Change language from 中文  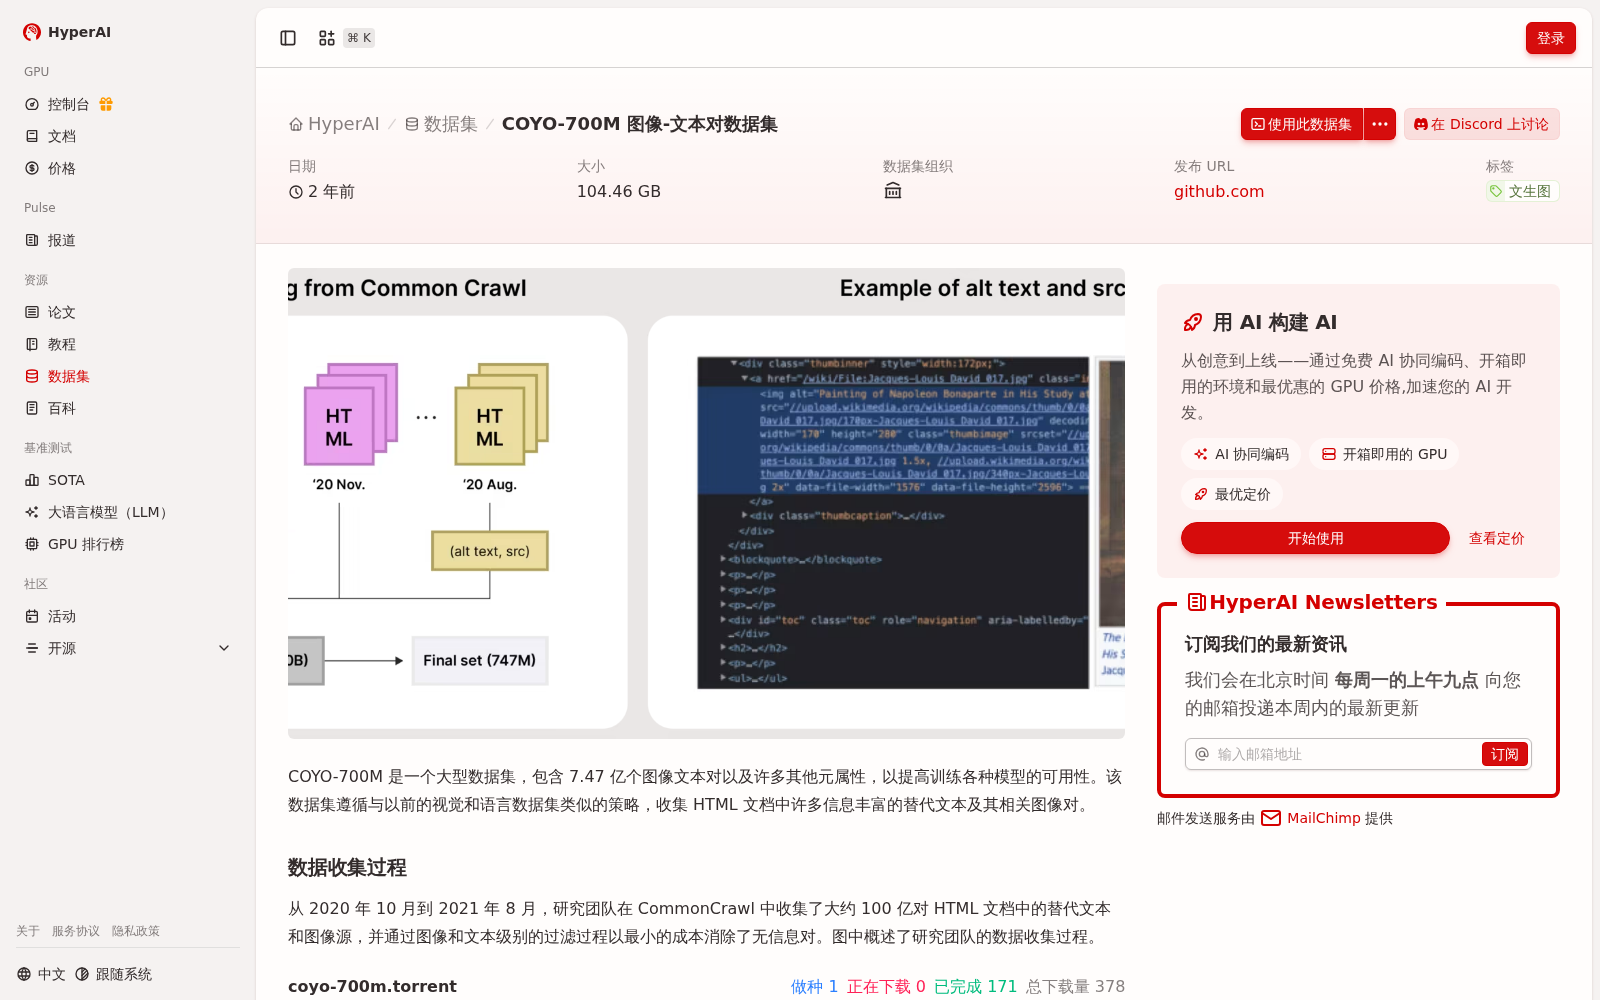coord(41,974)
